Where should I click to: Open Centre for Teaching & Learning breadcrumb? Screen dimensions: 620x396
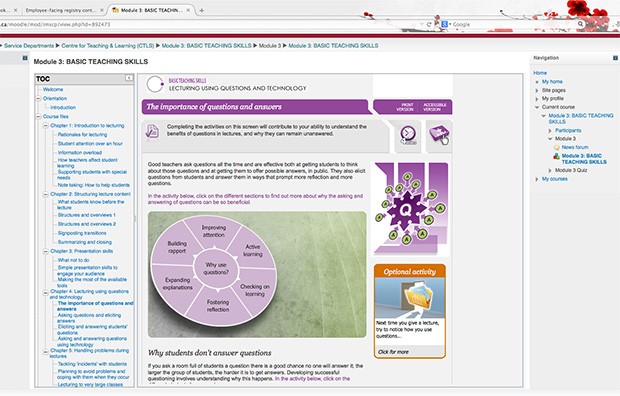(108, 45)
